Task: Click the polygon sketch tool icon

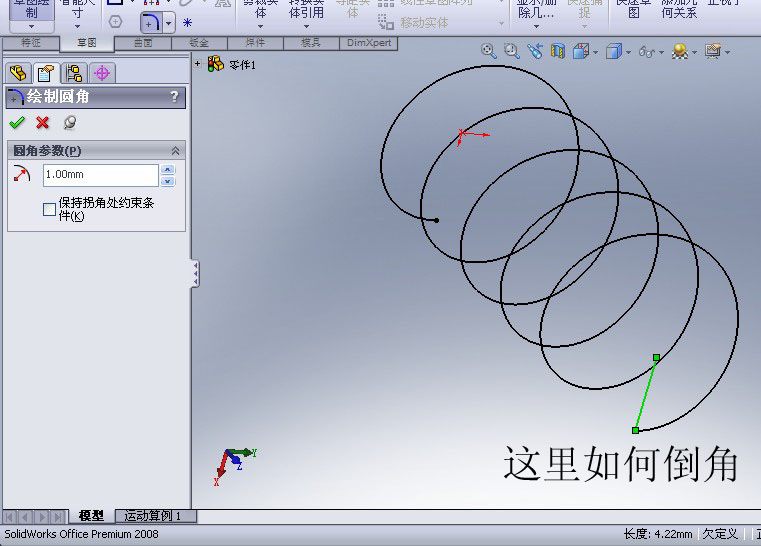Action: tap(116, 22)
